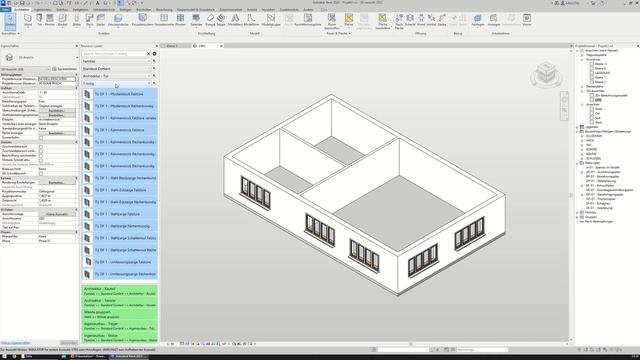Open the Standard Content dropdown
The image size is (640, 360).
click(116, 69)
